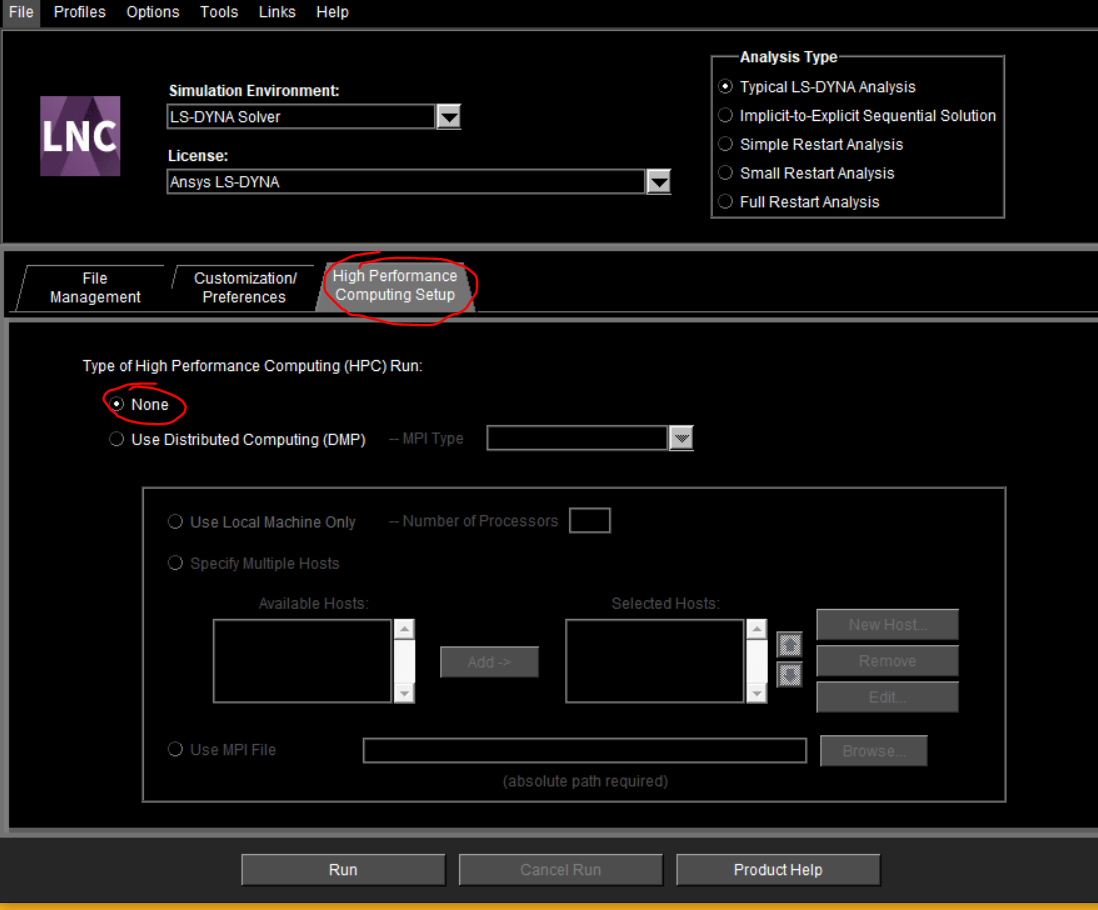Click the Add -> hosts button

click(489, 662)
